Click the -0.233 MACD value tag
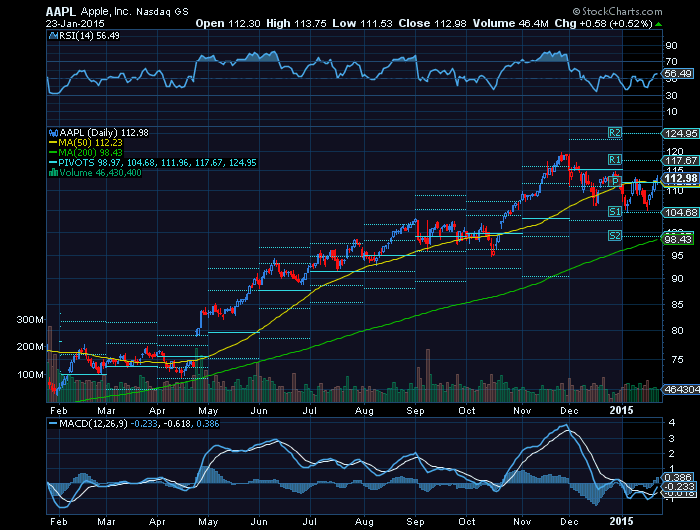The image size is (700, 530). 679,486
